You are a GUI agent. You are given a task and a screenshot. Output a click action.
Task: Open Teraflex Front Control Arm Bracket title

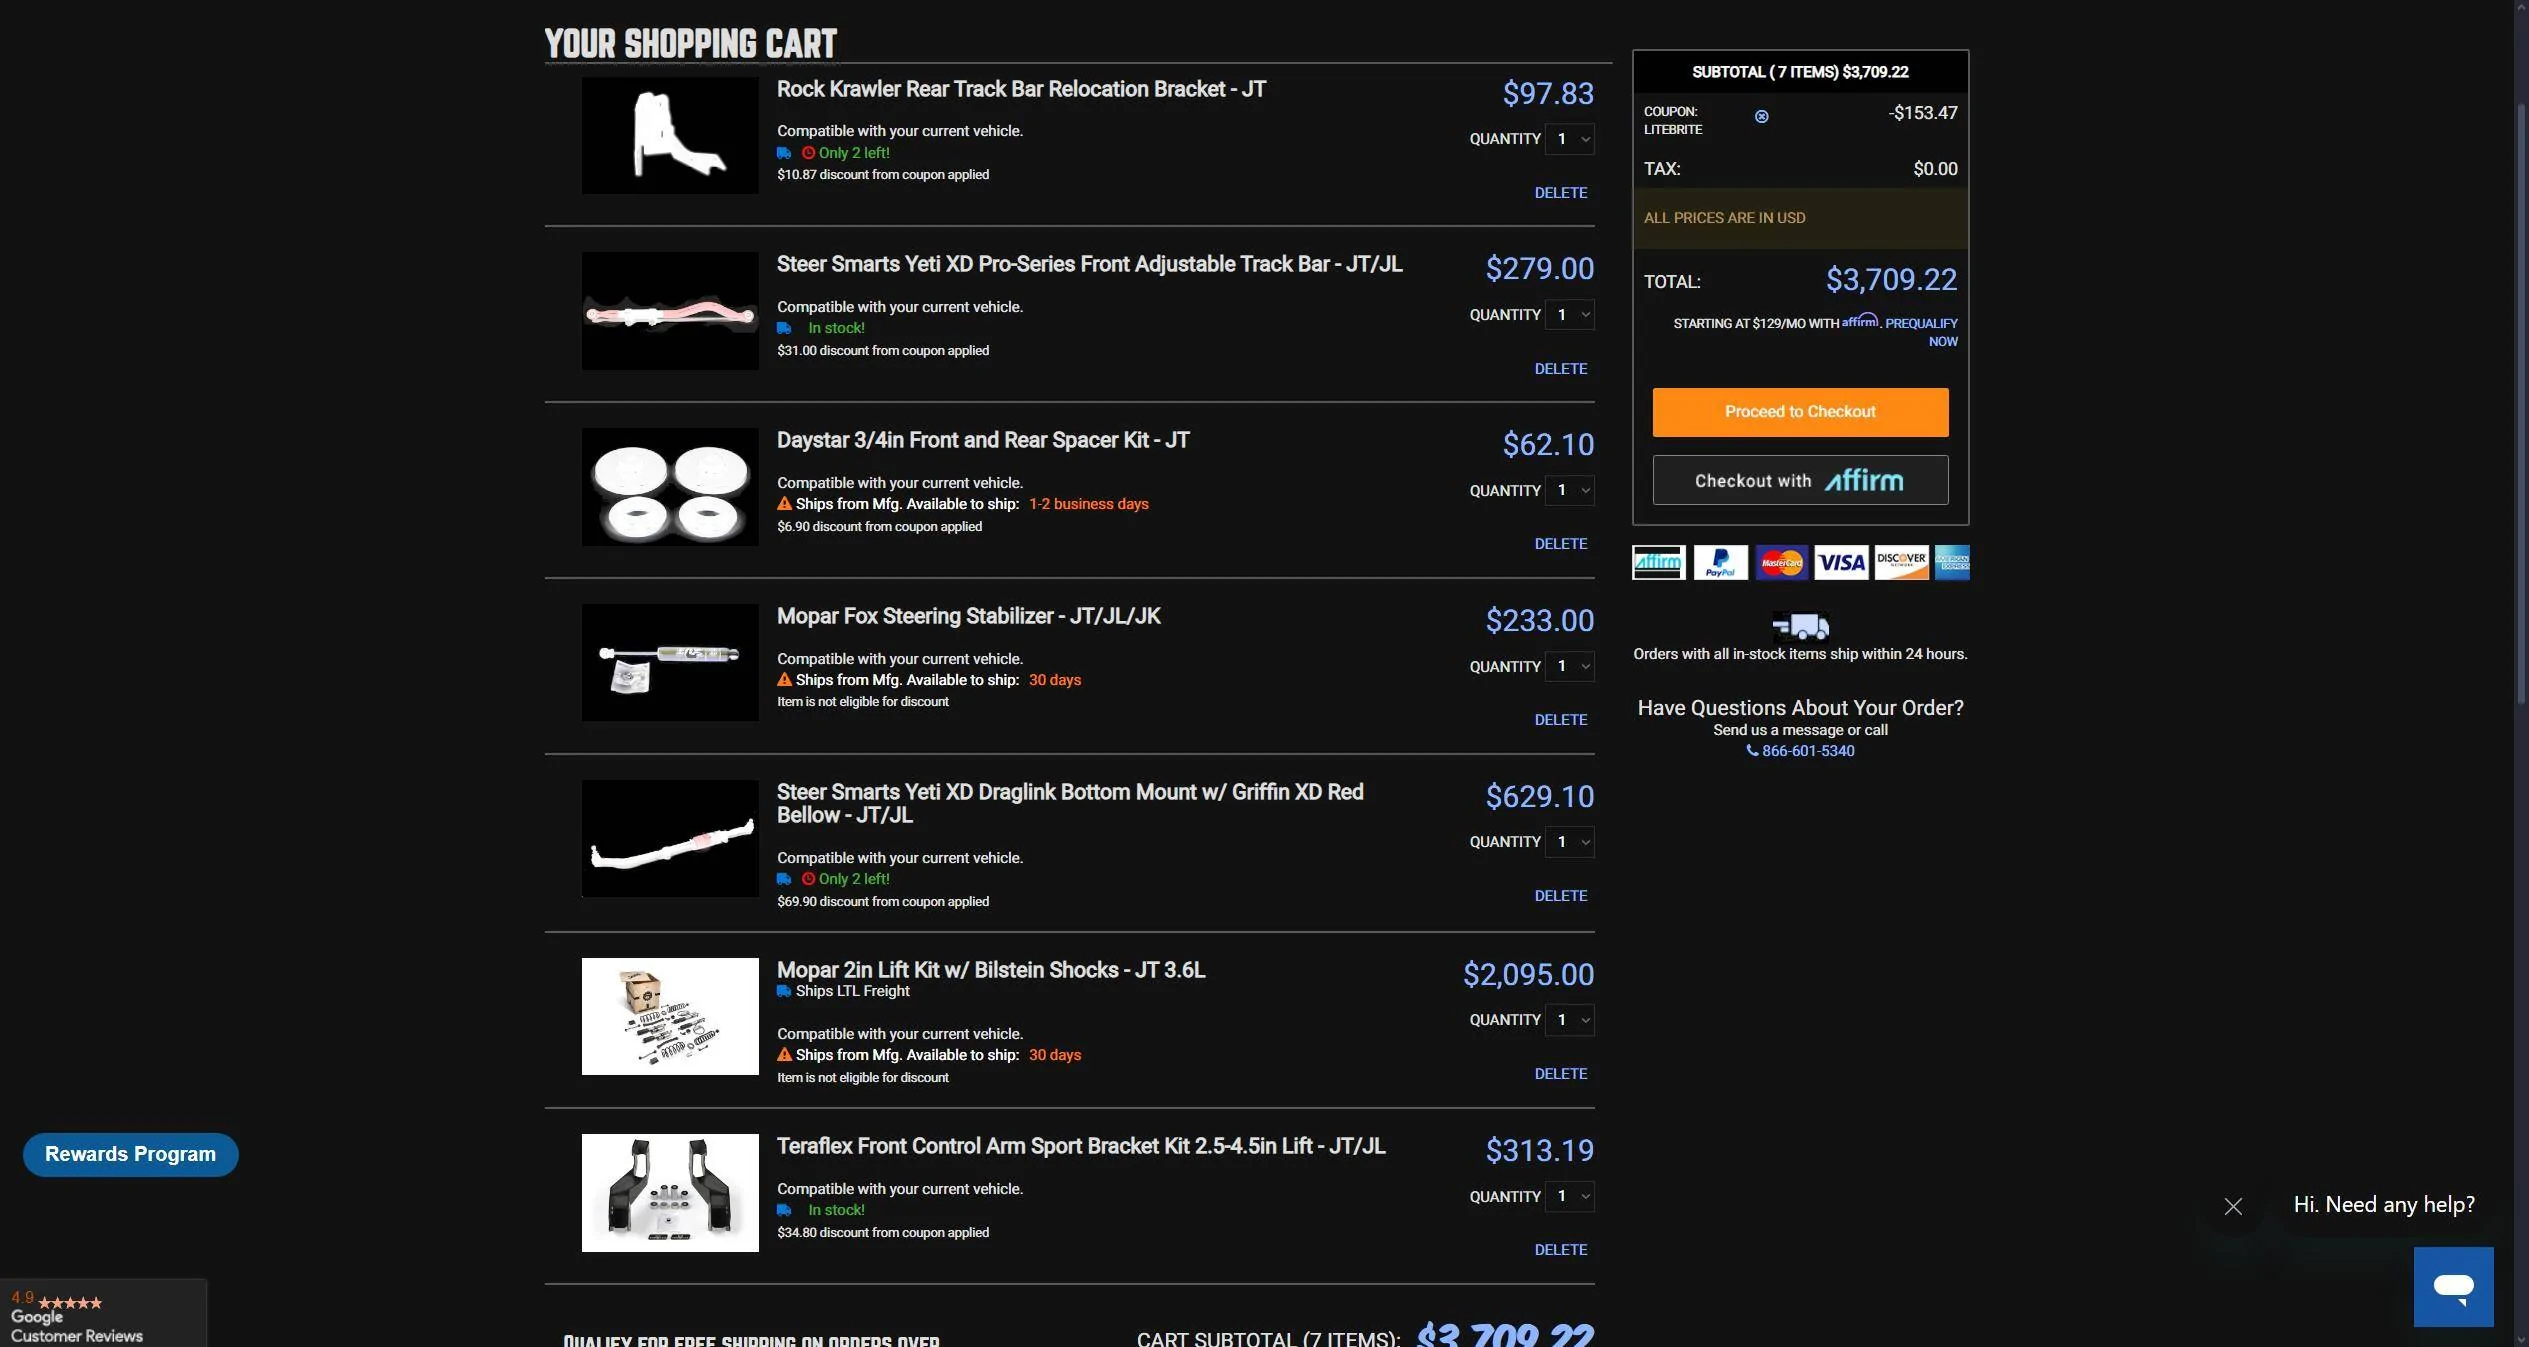[x=1081, y=1146]
